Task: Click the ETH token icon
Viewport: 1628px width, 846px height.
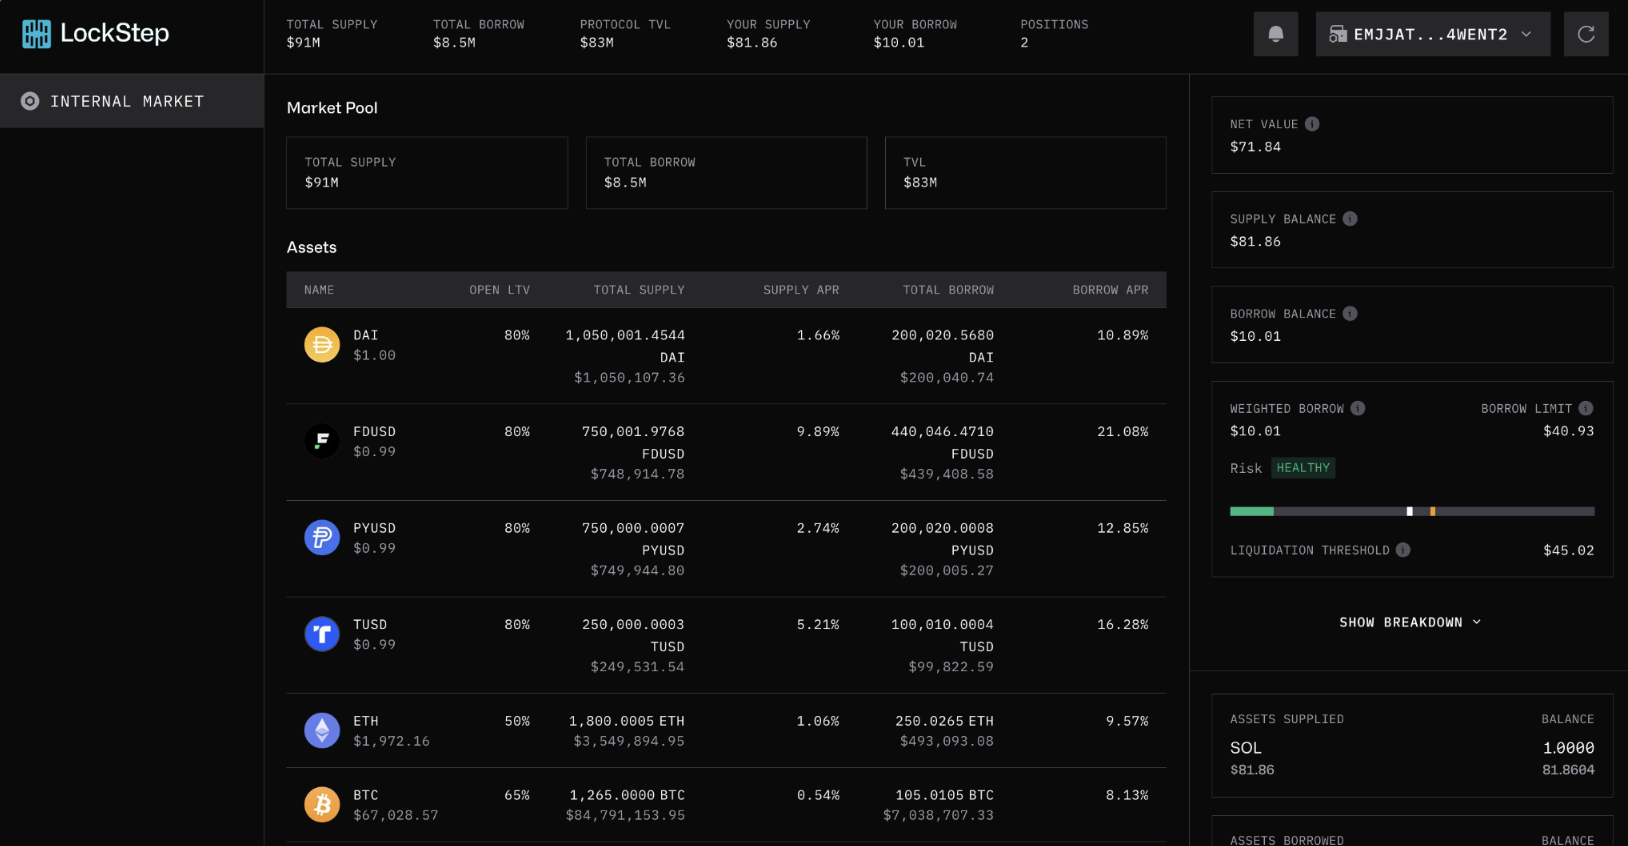Action: [322, 731]
